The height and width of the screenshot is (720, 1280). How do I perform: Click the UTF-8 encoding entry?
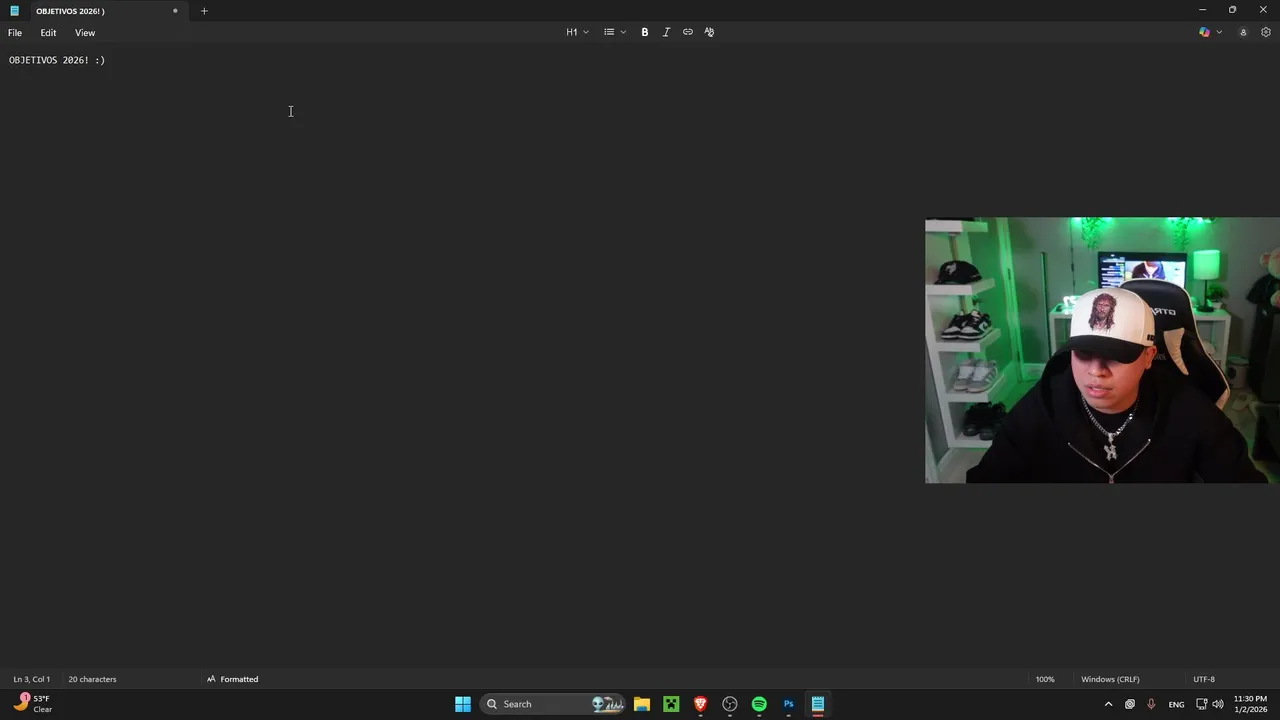coord(1204,679)
